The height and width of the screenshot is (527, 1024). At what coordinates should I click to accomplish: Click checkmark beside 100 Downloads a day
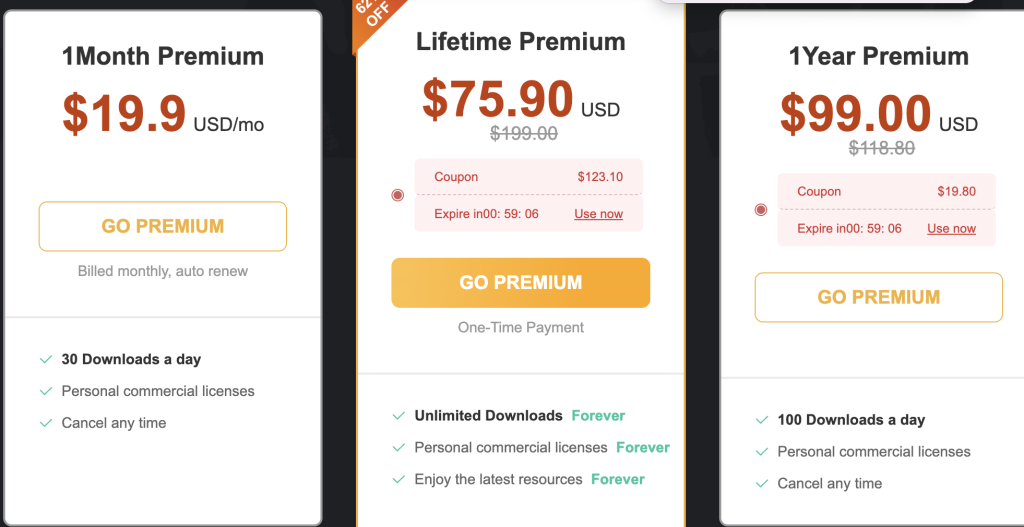(x=761, y=420)
